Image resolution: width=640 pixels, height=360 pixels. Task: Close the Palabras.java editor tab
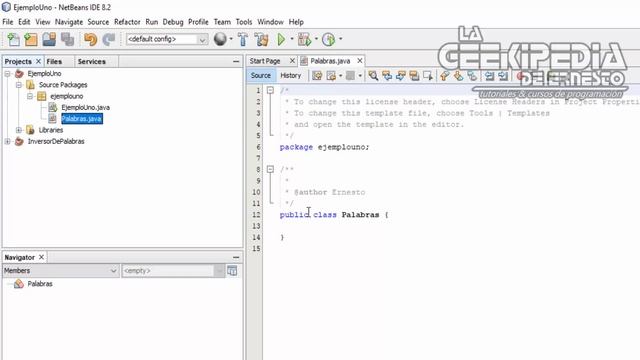click(360, 61)
